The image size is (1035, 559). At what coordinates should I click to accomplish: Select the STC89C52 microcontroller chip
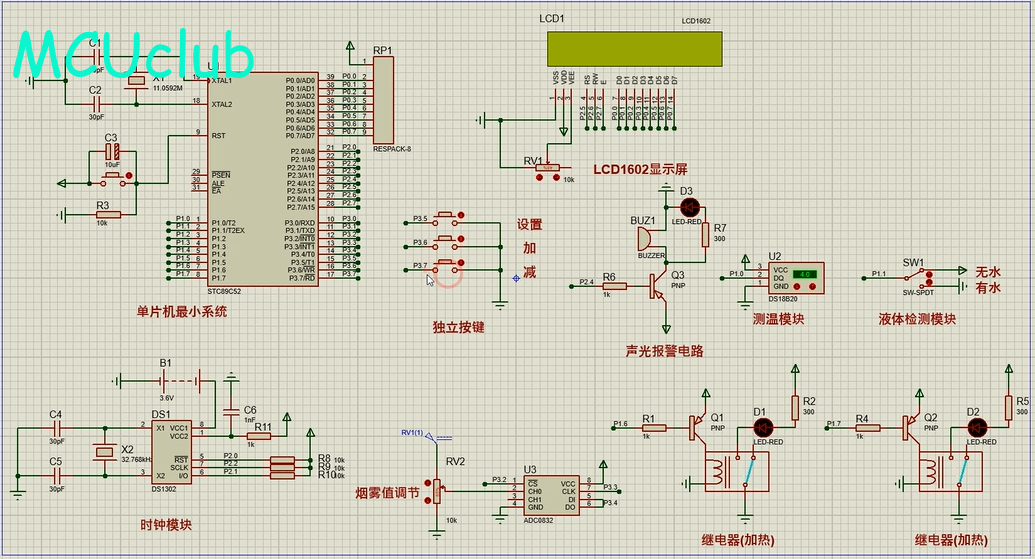[x=260, y=180]
